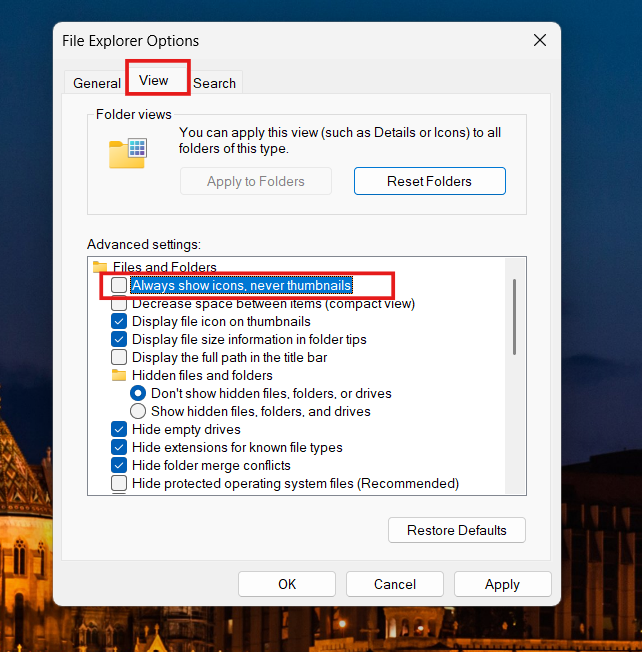Switch to the Search tab
642x652 pixels.
[214, 83]
